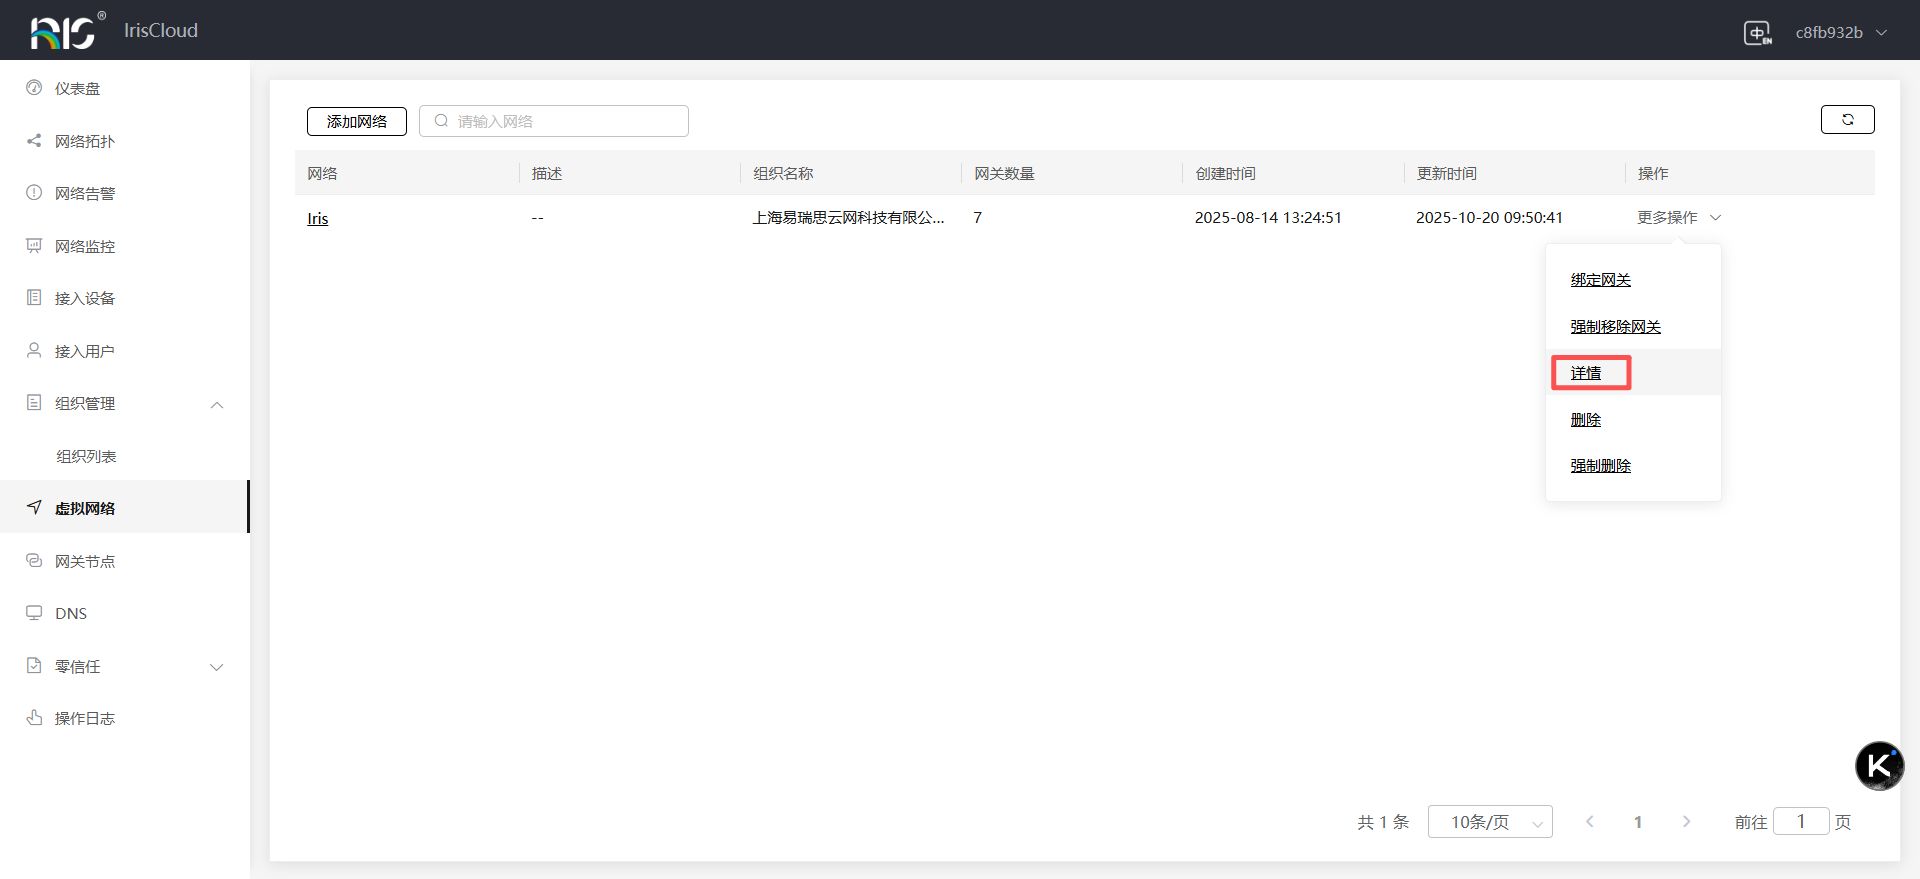Open the black K floating assistant icon
This screenshot has height=879, width=1920.
[x=1879, y=766]
